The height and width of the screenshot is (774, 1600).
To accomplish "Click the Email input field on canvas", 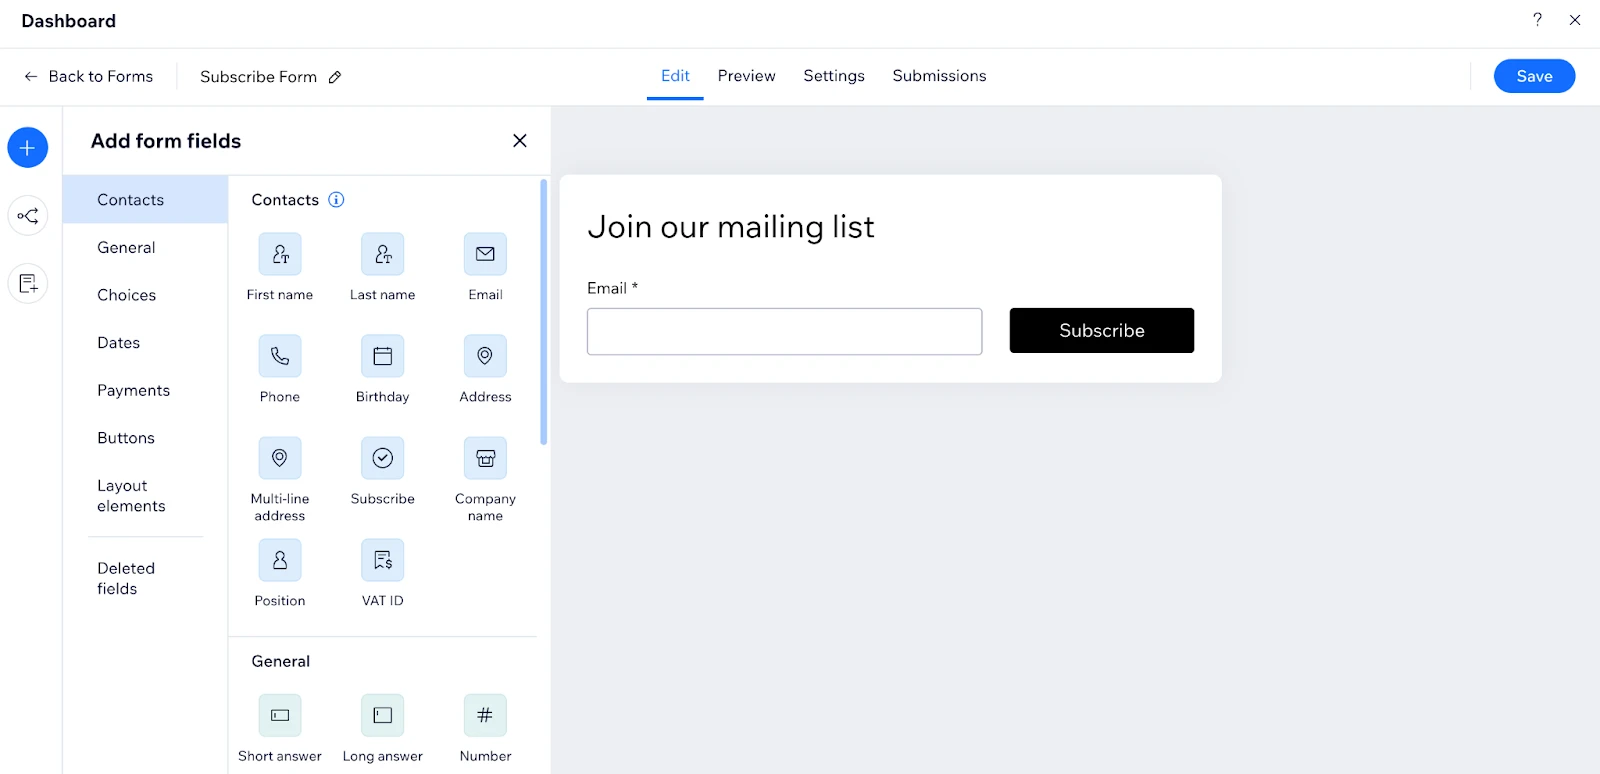I will coord(784,331).
